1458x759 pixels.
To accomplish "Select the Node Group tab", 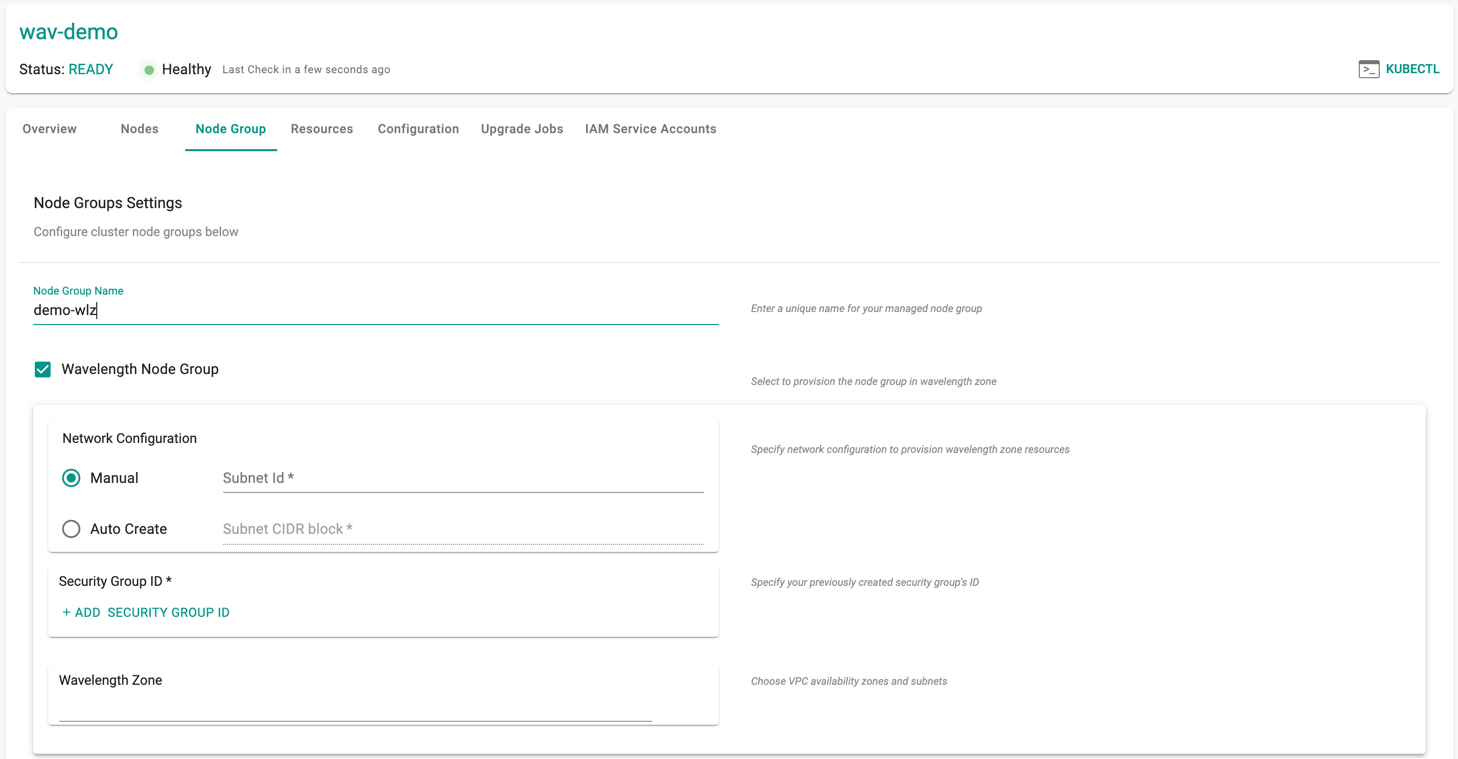I will pos(231,129).
